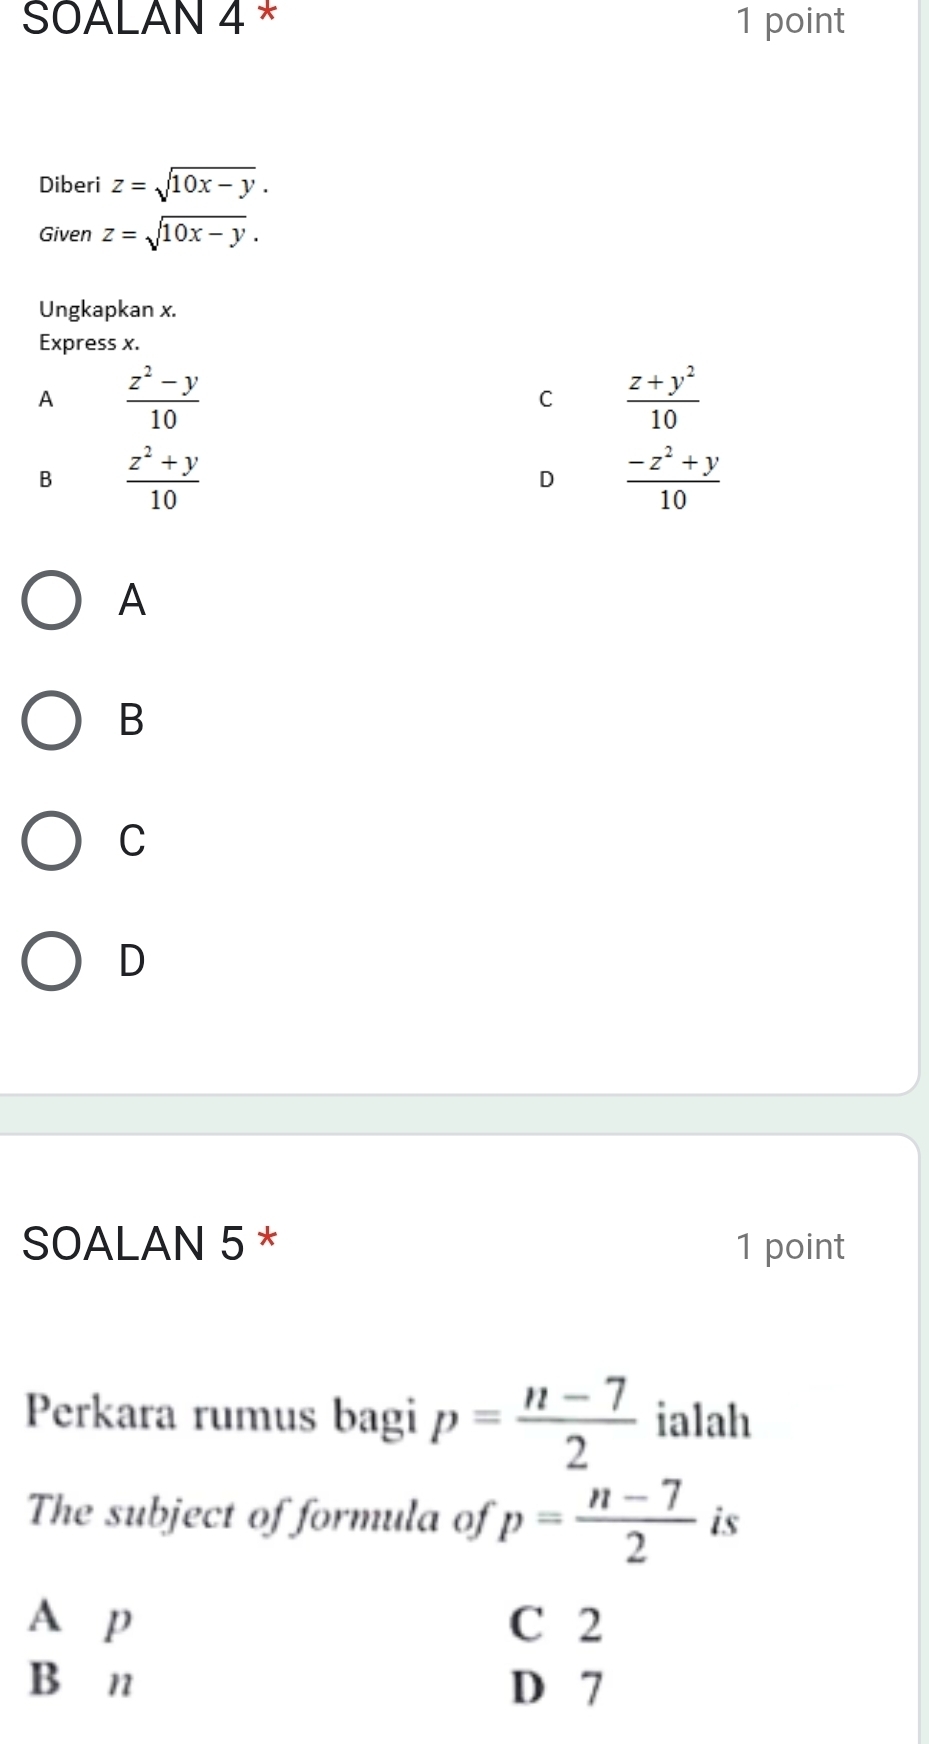Click option "D 7" in the Soalan 5 image
Screen dimensions: 929x1744
coord(558,1688)
